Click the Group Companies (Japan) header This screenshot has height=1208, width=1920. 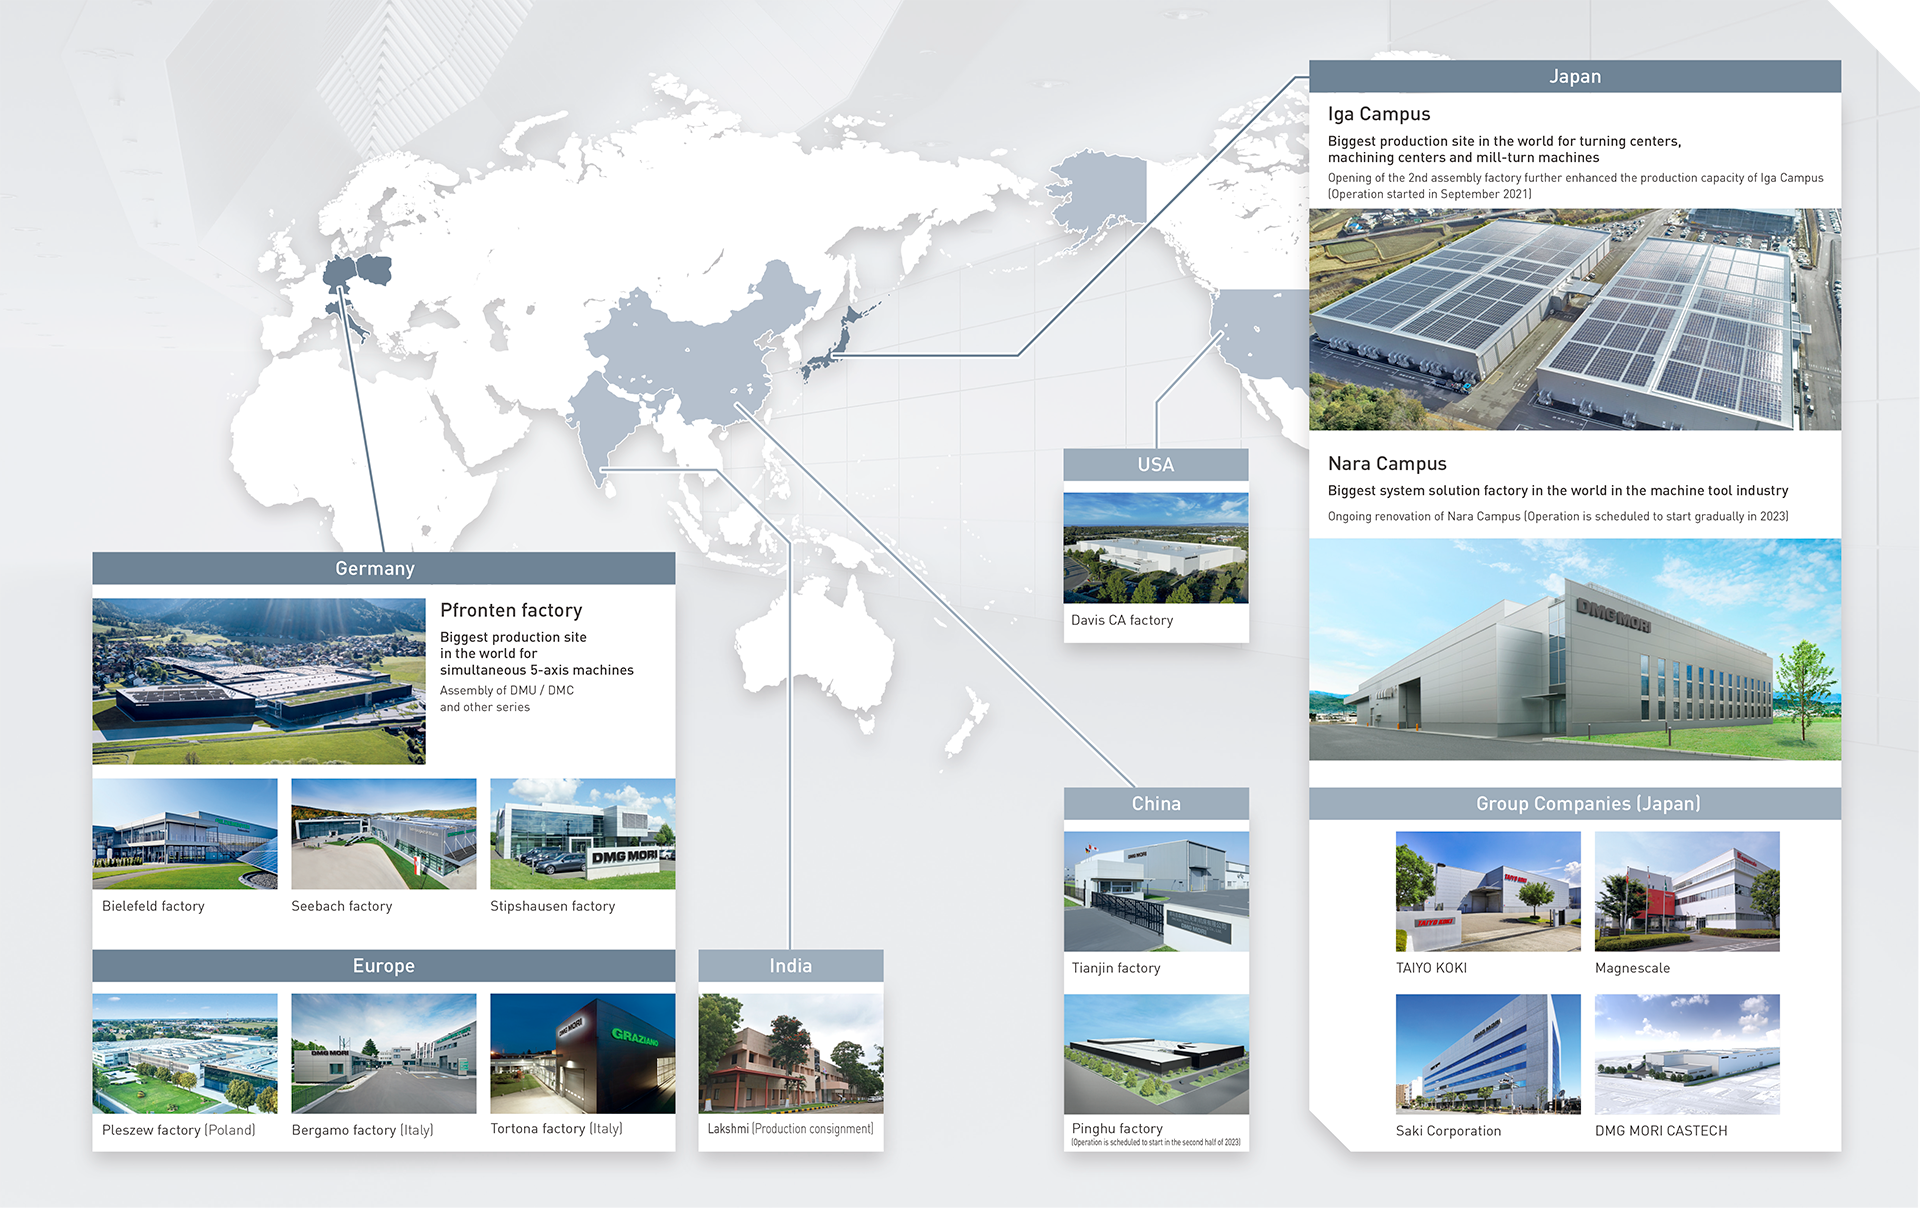(x=1575, y=804)
